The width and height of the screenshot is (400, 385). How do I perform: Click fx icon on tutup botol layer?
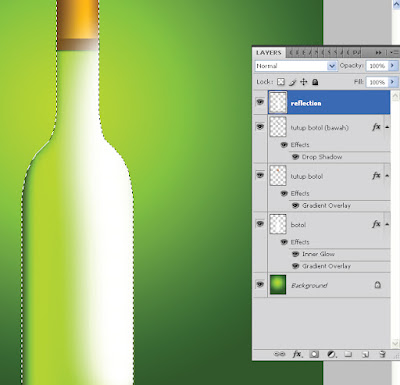click(x=376, y=175)
